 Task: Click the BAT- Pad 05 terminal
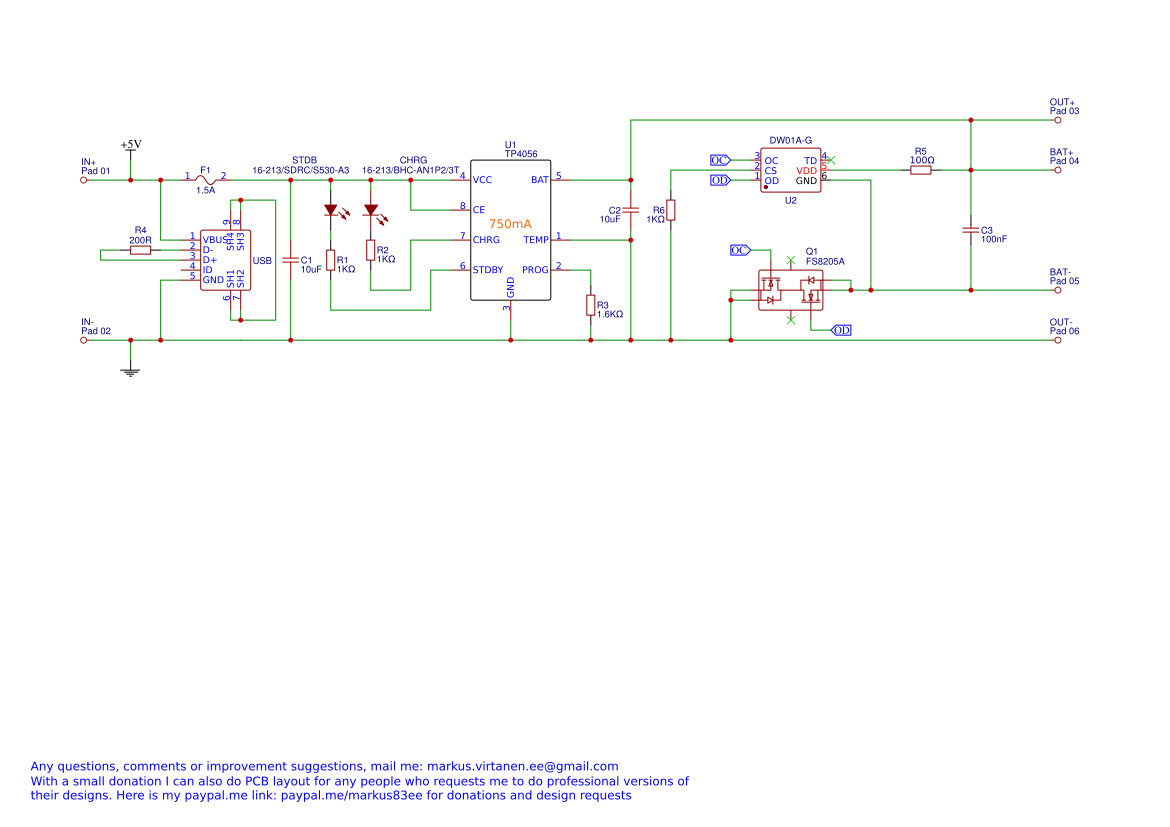(x=1057, y=290)
